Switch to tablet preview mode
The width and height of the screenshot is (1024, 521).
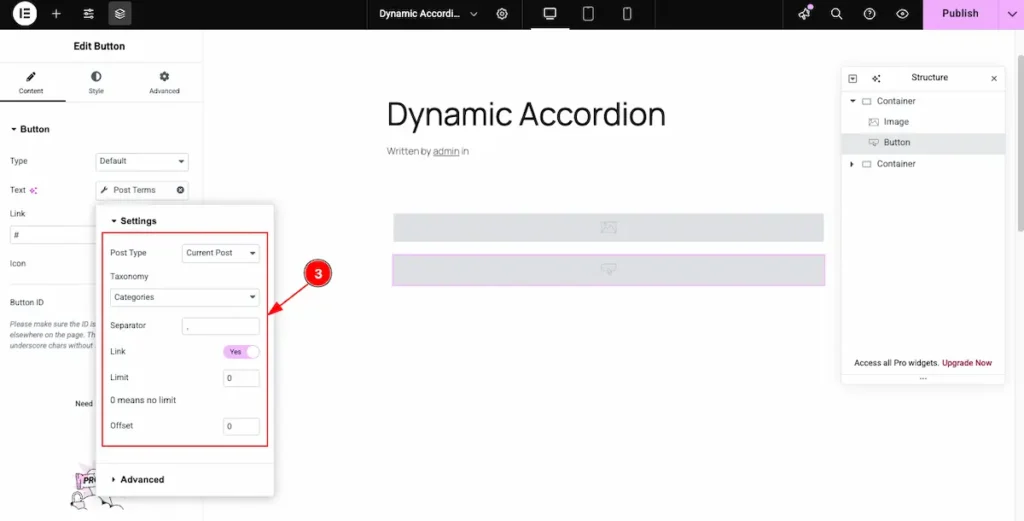tap(588, 14)
